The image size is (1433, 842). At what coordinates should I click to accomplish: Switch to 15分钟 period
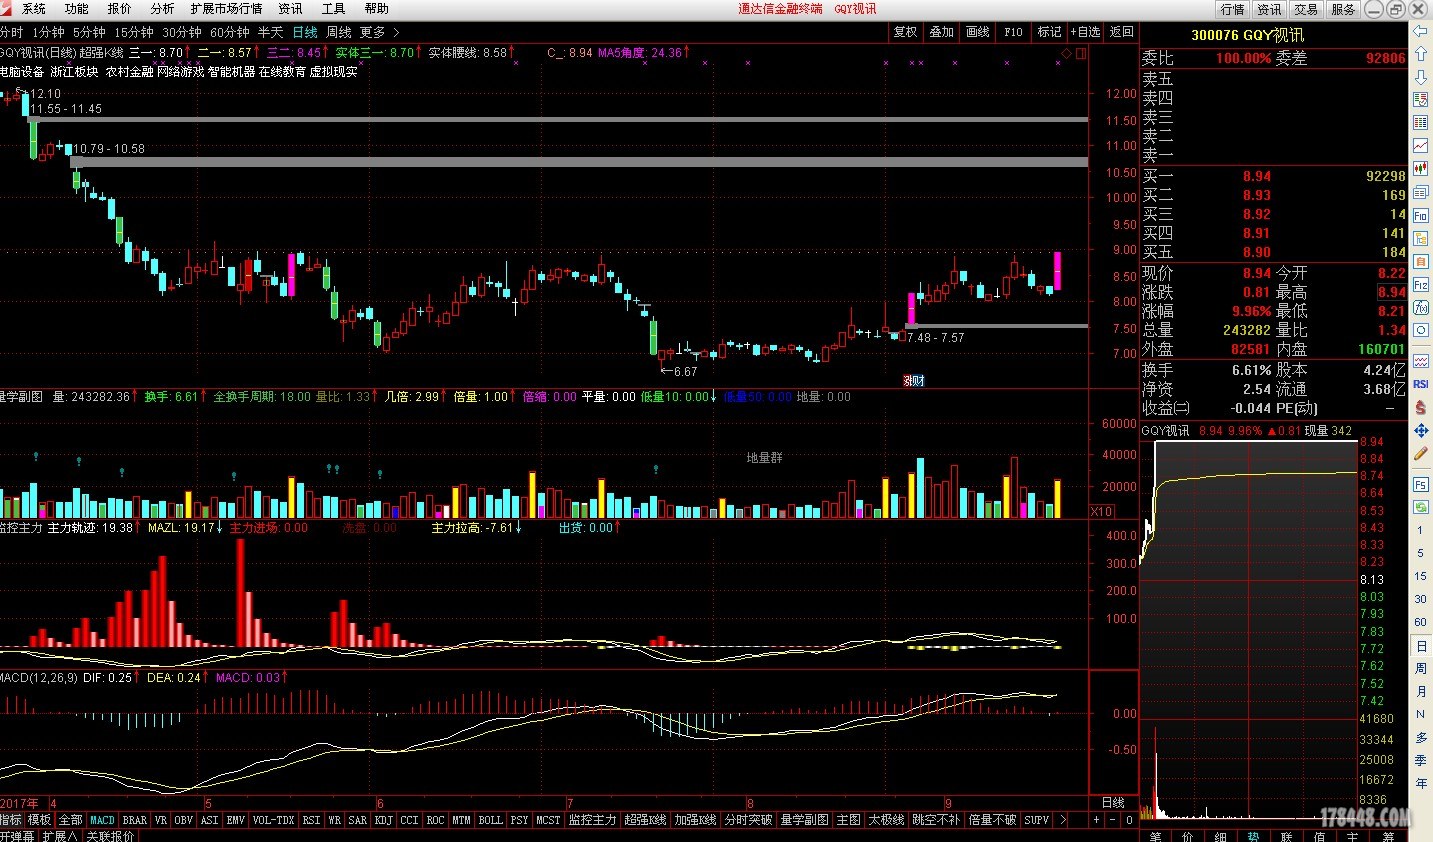[134, 32]
